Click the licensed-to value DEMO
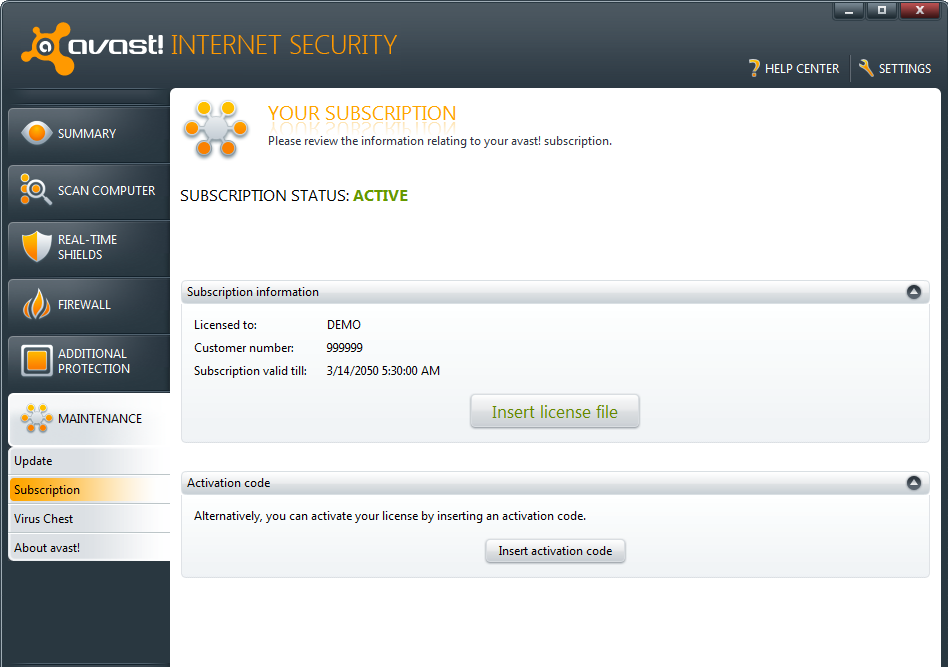948x667 pixels. pos(343,325)
